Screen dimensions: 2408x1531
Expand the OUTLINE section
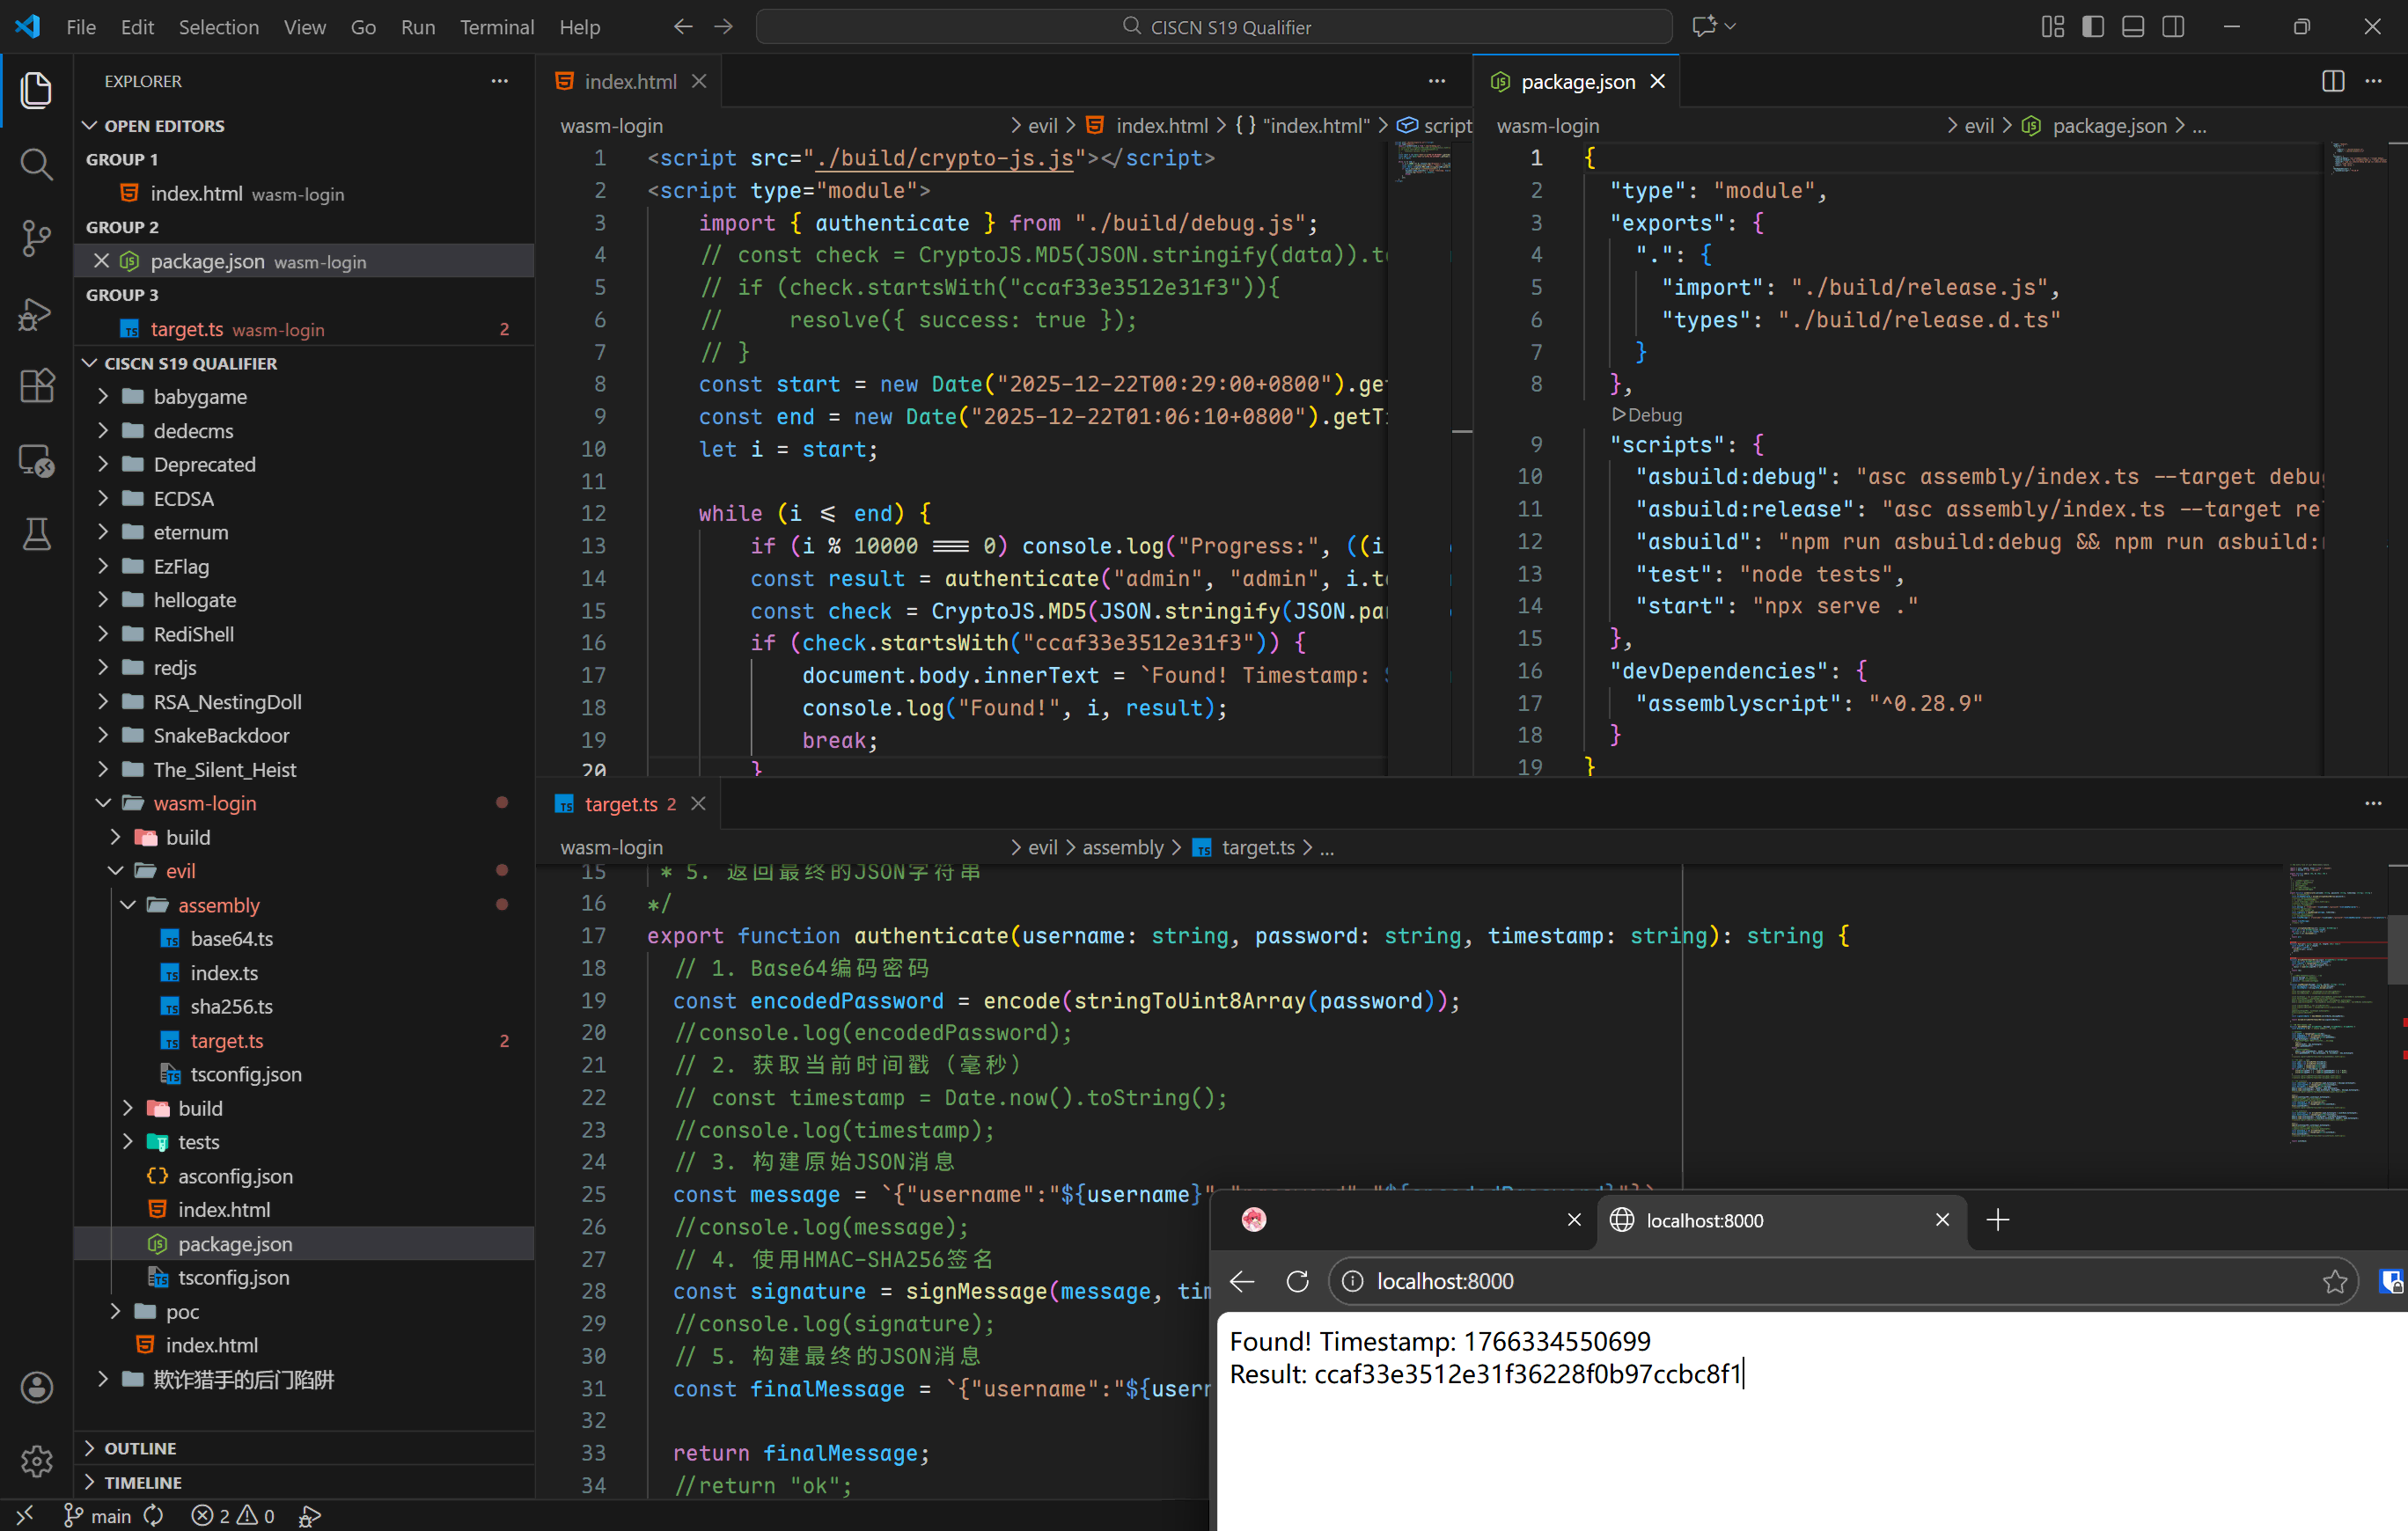(140, 1448)
